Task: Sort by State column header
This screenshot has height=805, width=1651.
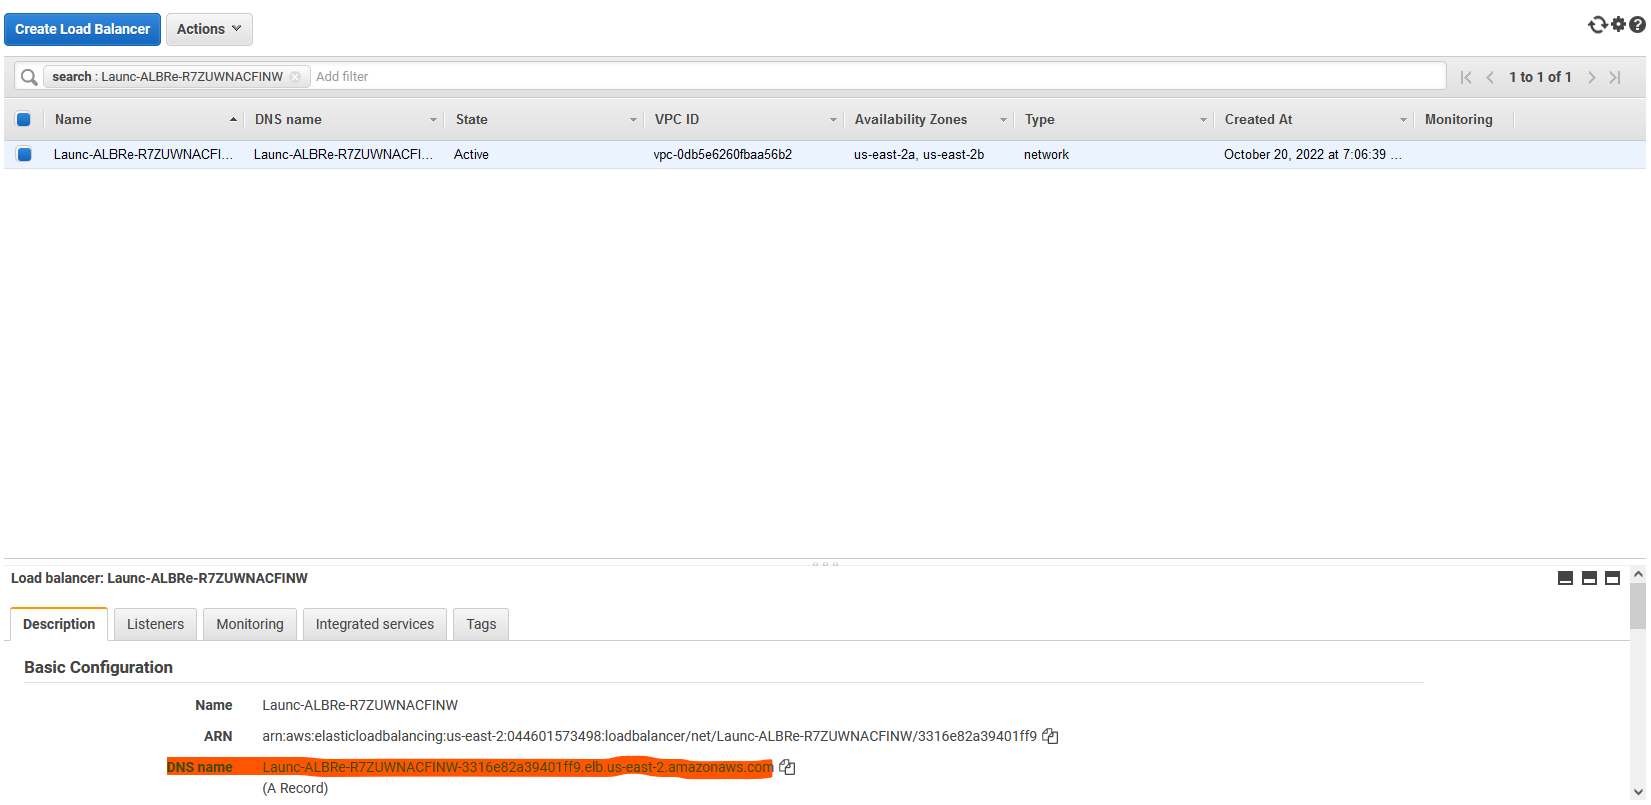Action: coord(544,119)
